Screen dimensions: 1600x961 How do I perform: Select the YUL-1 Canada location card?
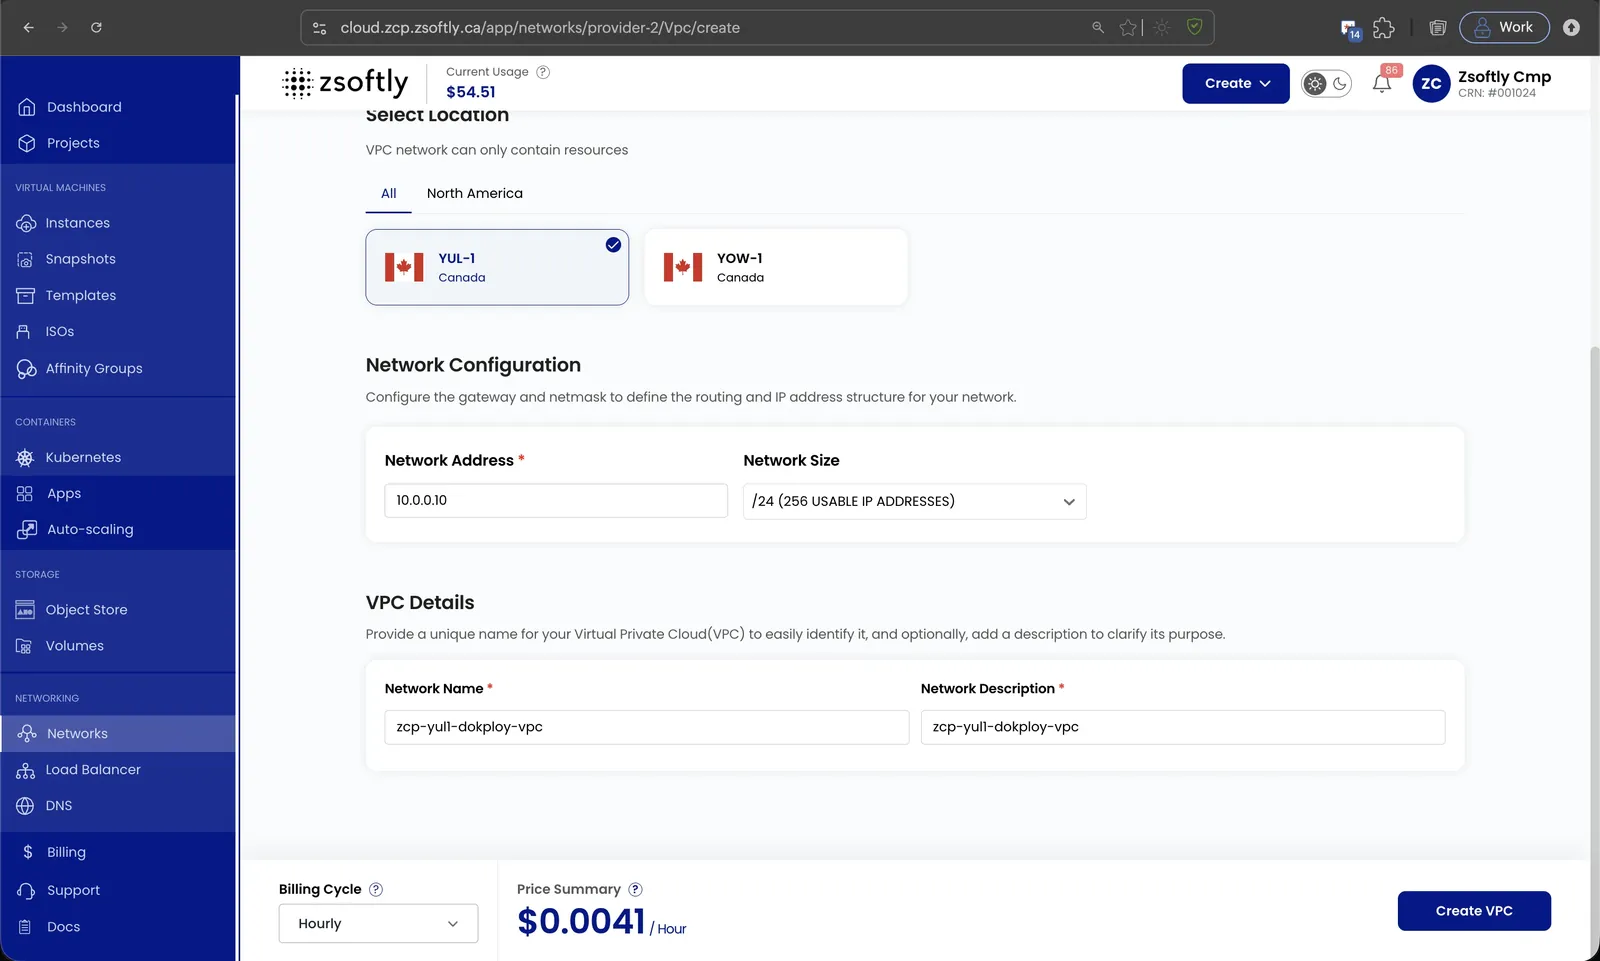click(x=497, y=267)
